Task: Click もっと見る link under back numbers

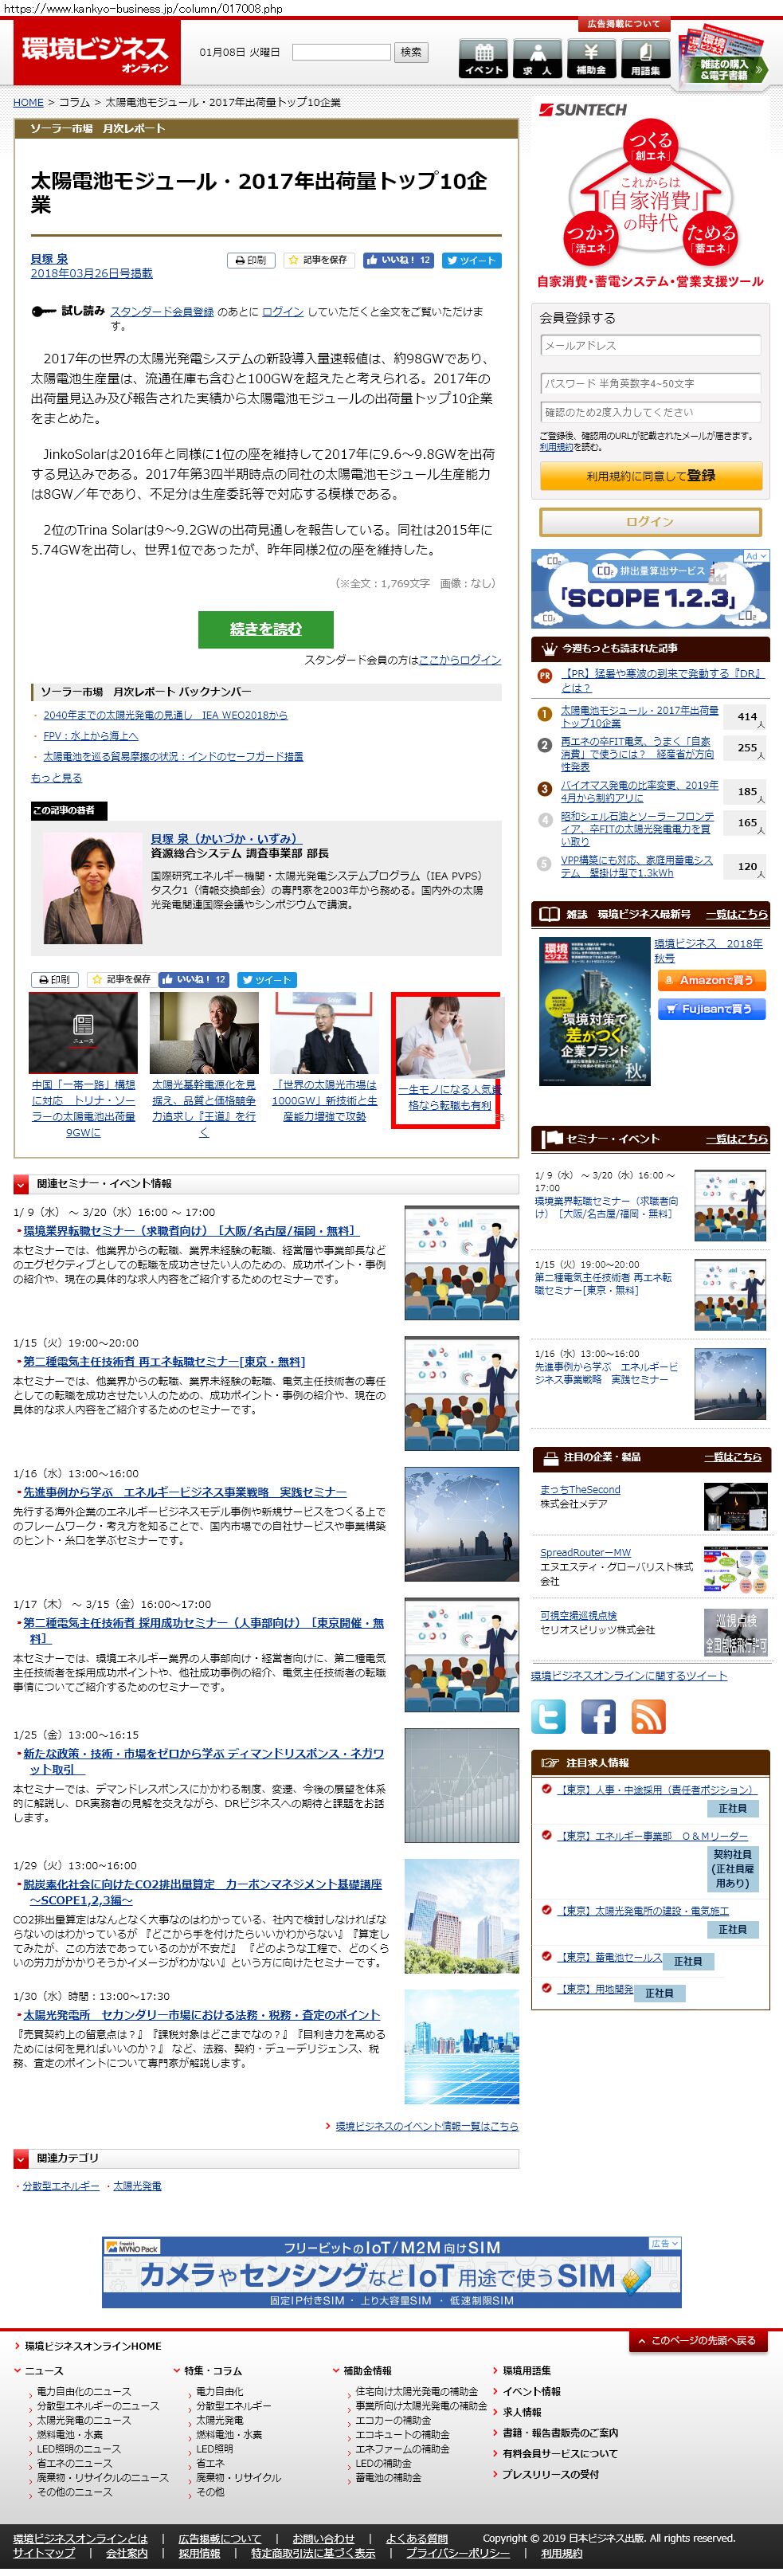Action: 56,778
